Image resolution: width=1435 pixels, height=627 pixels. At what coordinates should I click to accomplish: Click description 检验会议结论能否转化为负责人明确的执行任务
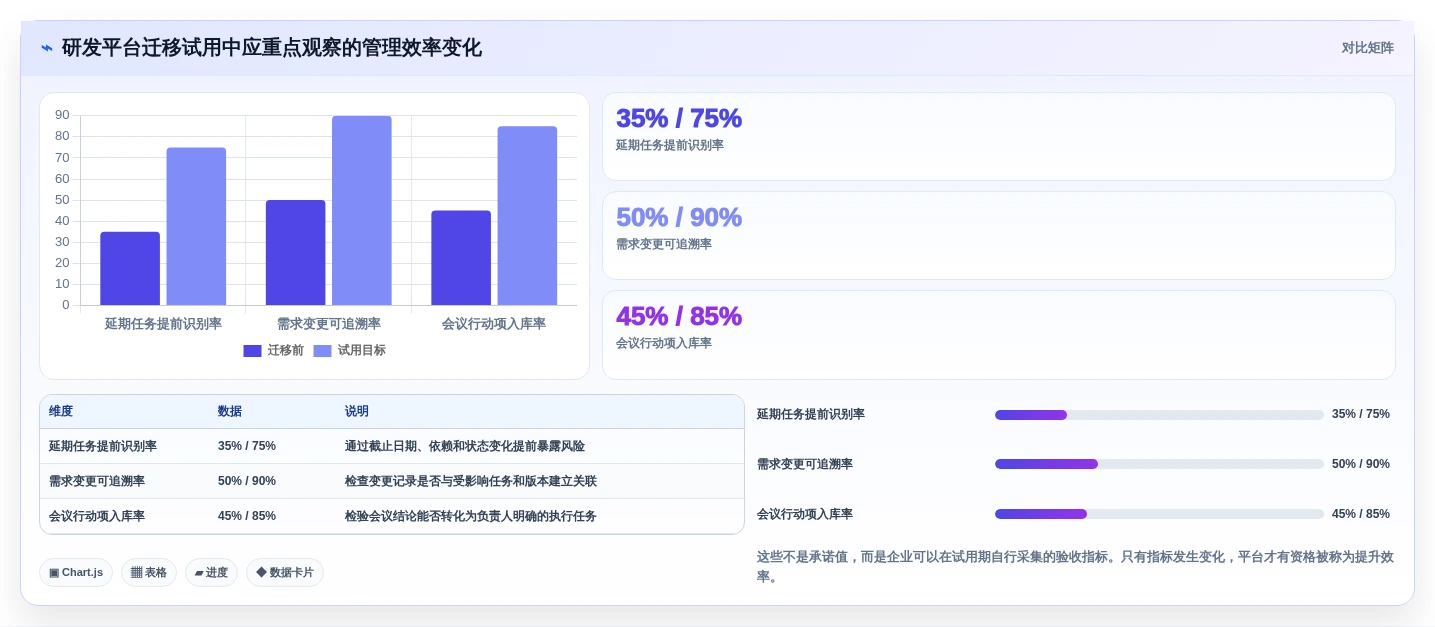click(x=471, y=516)
